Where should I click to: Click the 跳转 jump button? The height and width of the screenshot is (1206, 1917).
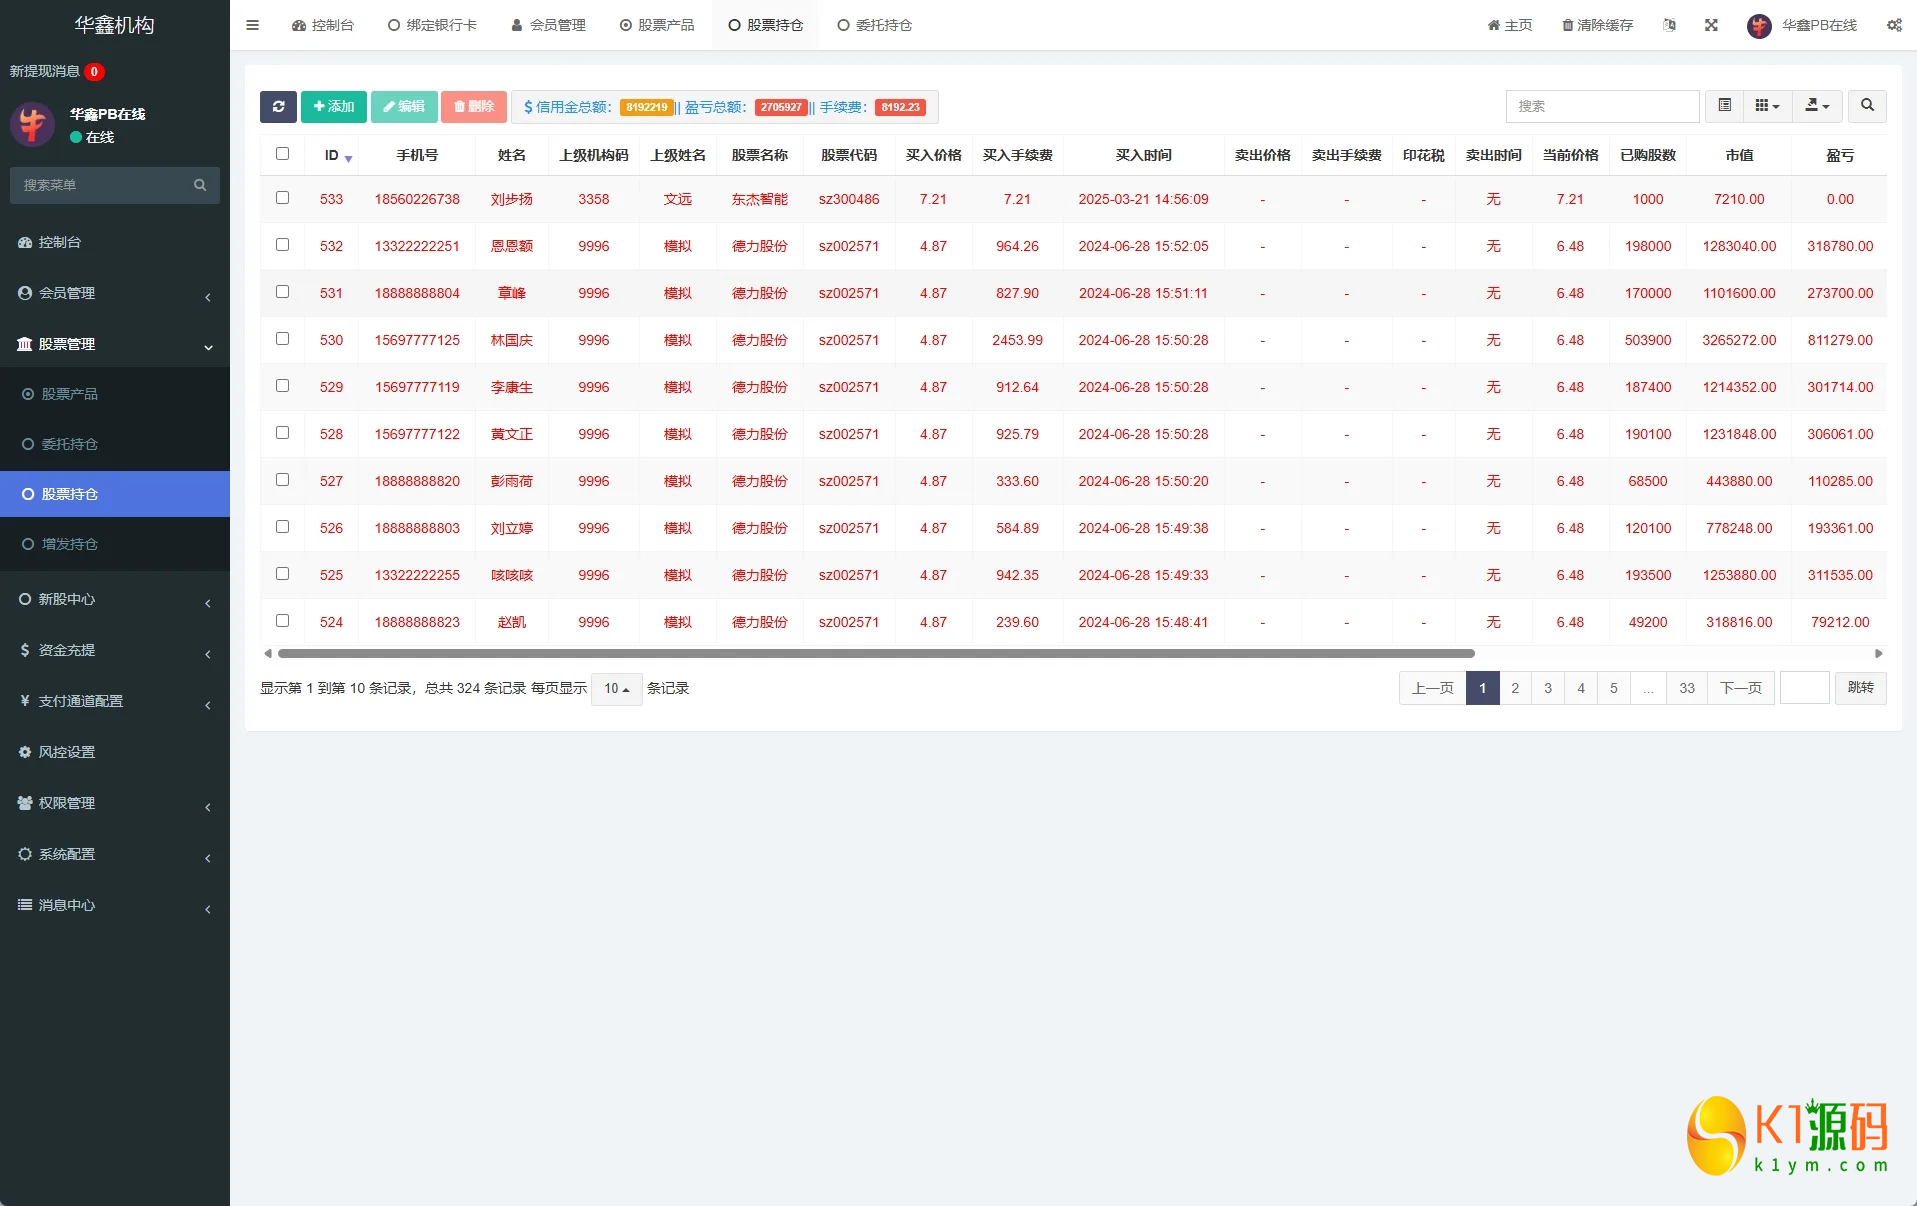(x=1861, y=688)
